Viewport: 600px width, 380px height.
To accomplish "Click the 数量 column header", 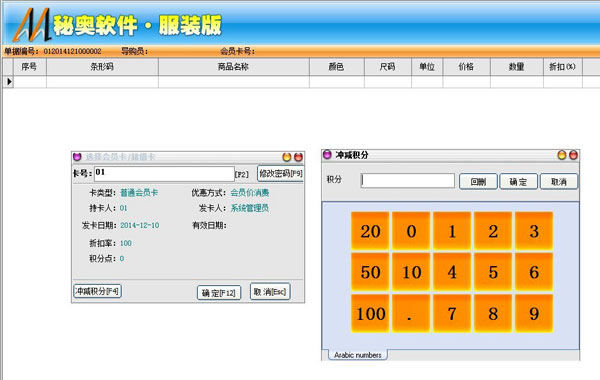I will (517, 67).
